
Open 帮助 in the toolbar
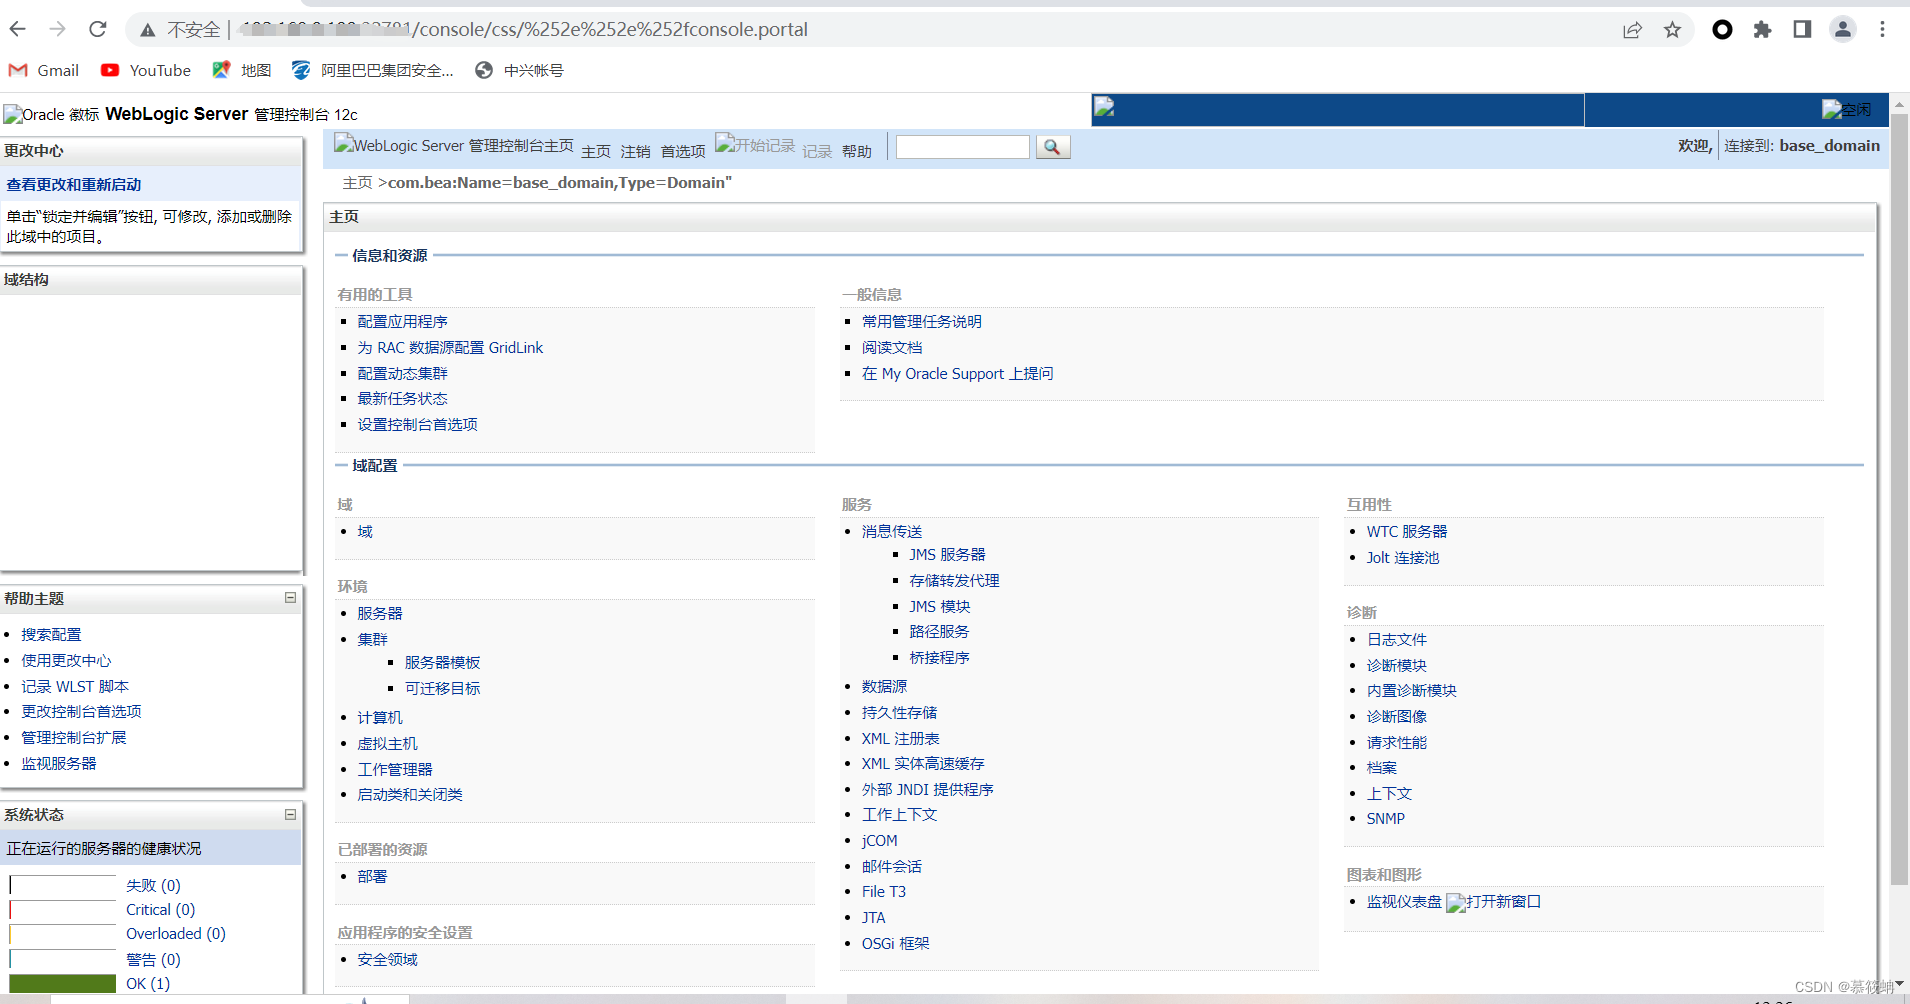pyautogui.click(x=857, y=151)
